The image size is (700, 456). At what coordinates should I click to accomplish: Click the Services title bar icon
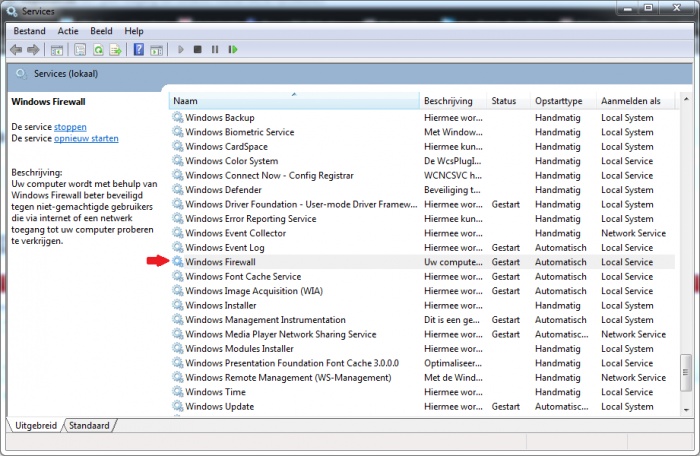pos(12,10)
